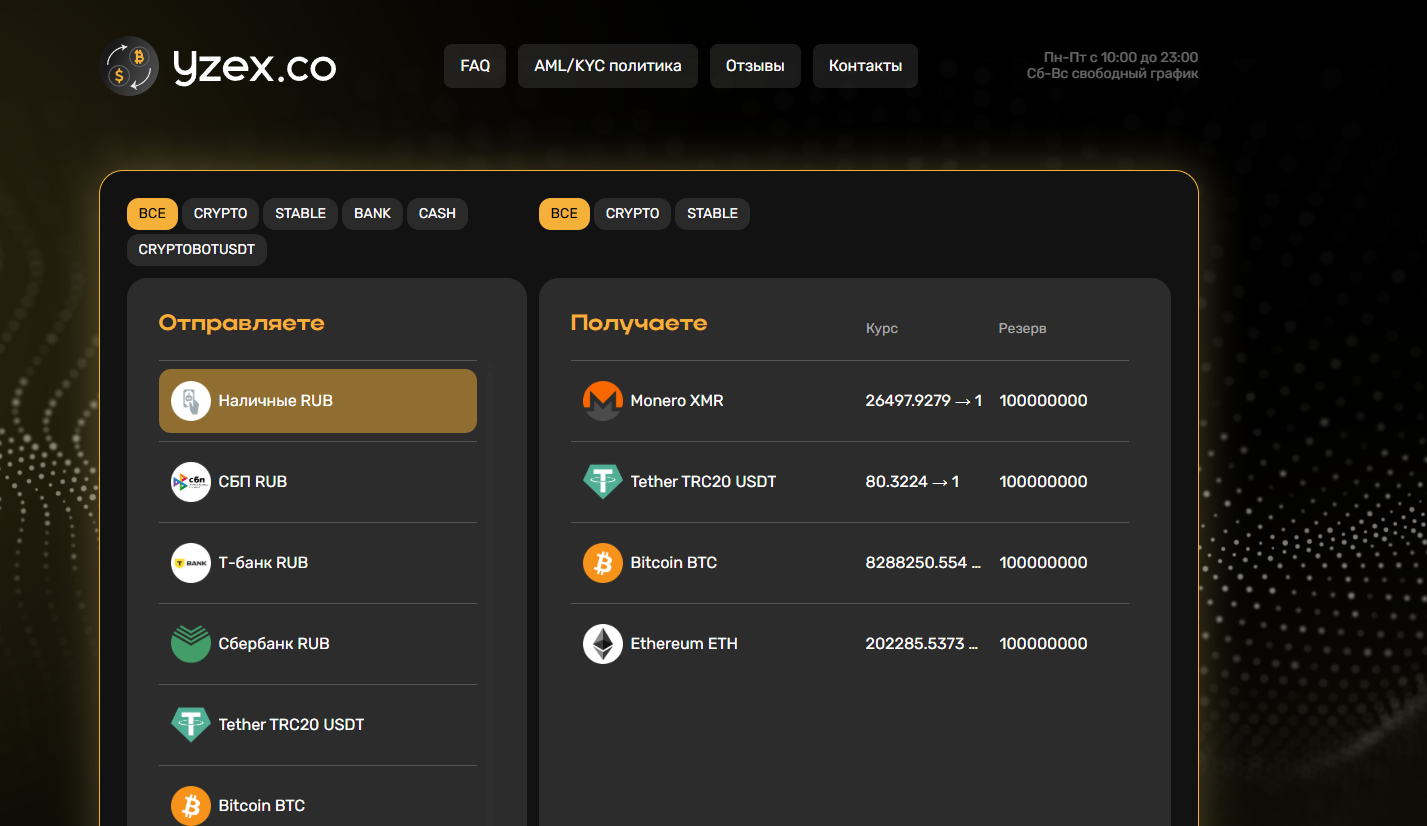Click the Bitcoin icon in the Получаете list

tap(603, 563)
